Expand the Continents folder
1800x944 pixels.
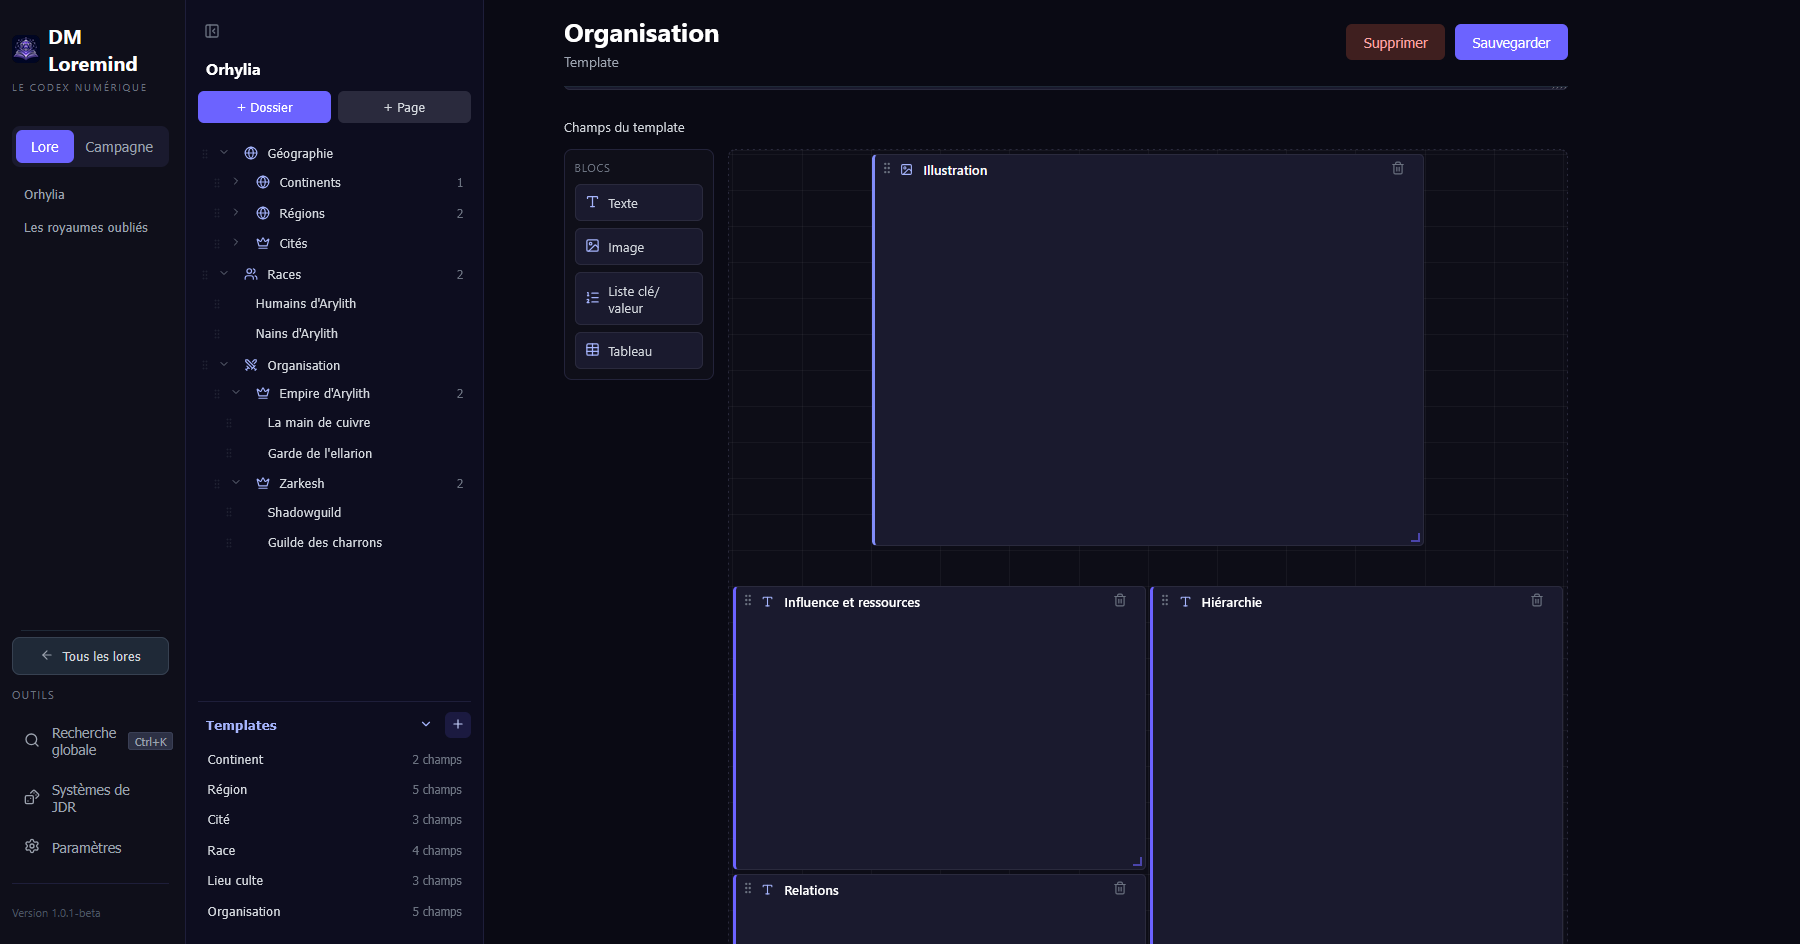[236, 182]
